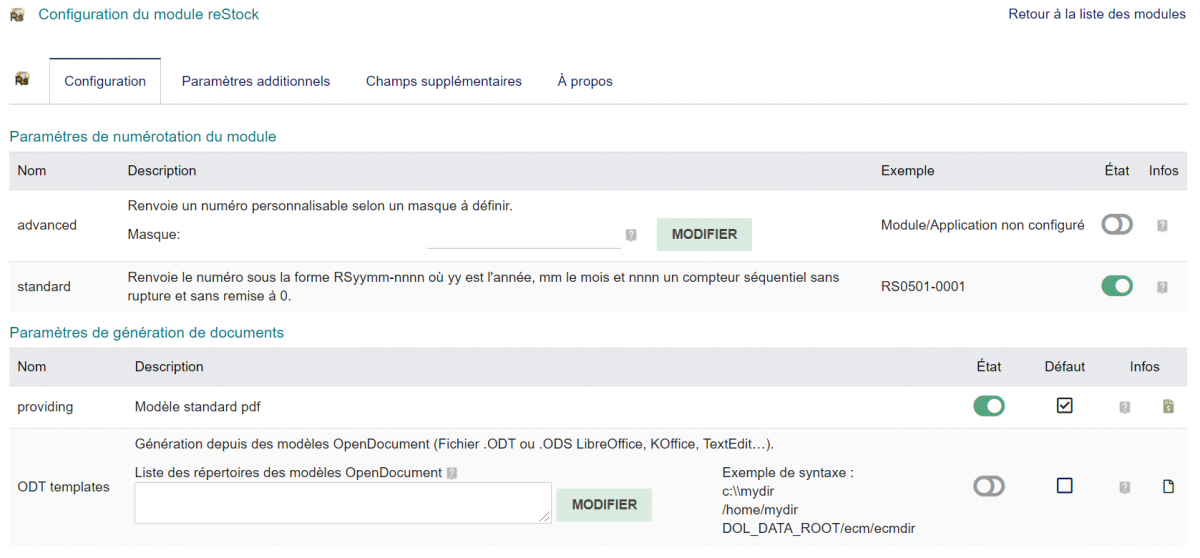1200x558 pixels.
Task: Click the reStock module icon beside the page title
Action: (17, 15)
